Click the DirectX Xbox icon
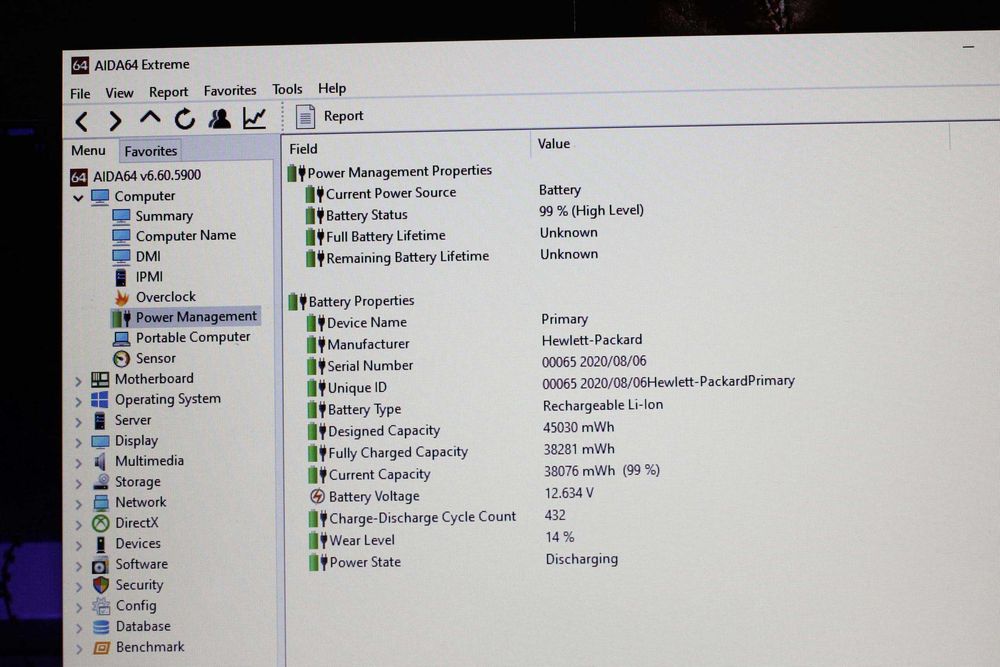1000x667 pixels. pyautogui.click(x=101, y=524)
